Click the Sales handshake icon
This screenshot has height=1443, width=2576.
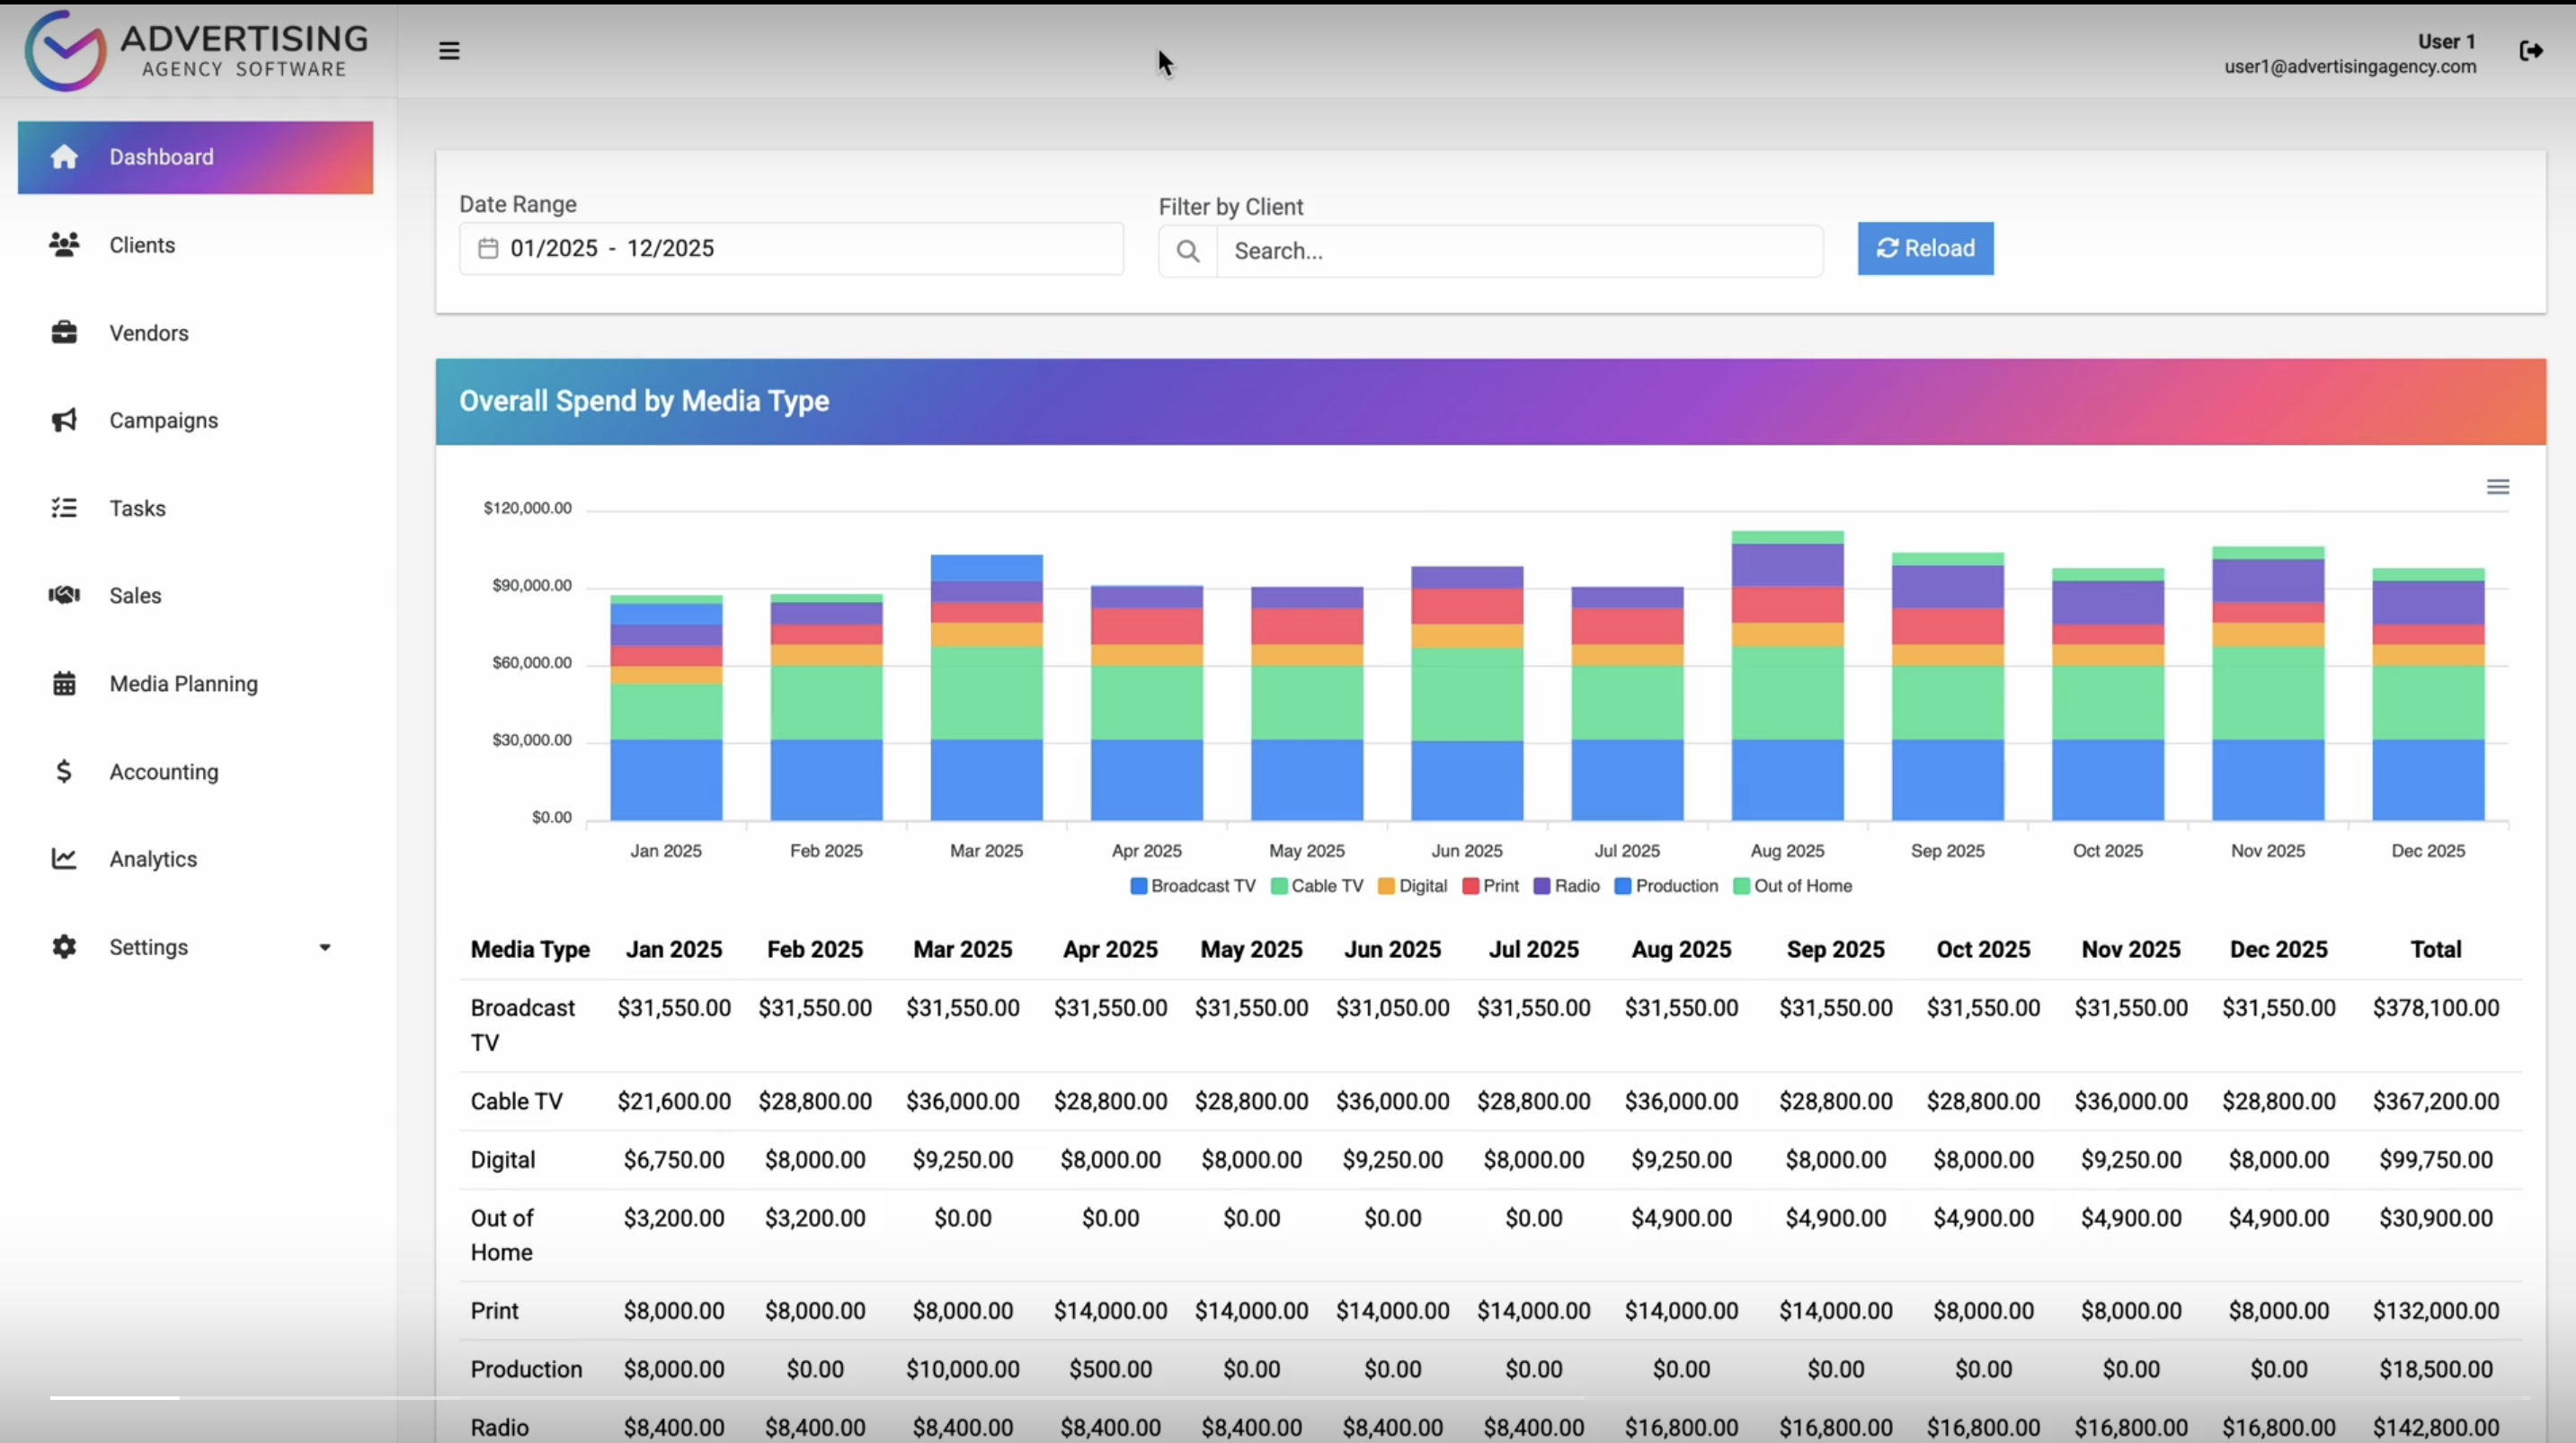click(x=64, y=595)
